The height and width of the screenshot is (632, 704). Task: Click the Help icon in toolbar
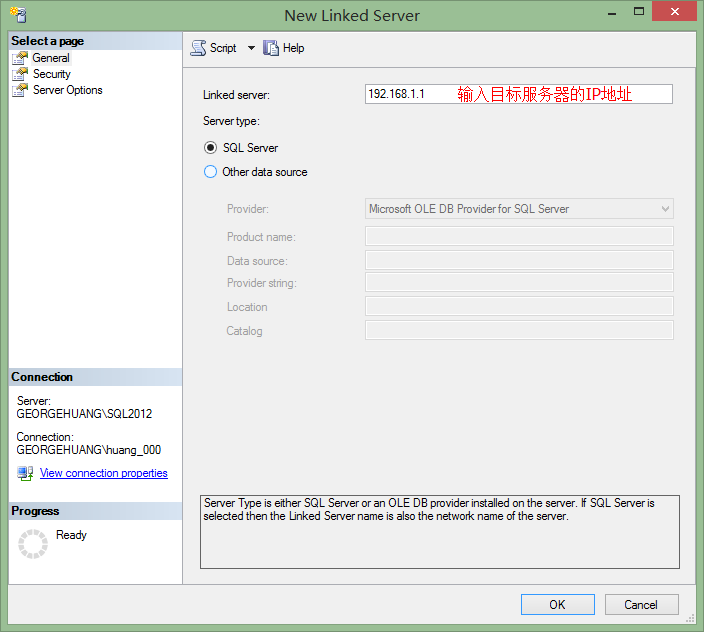271,48
